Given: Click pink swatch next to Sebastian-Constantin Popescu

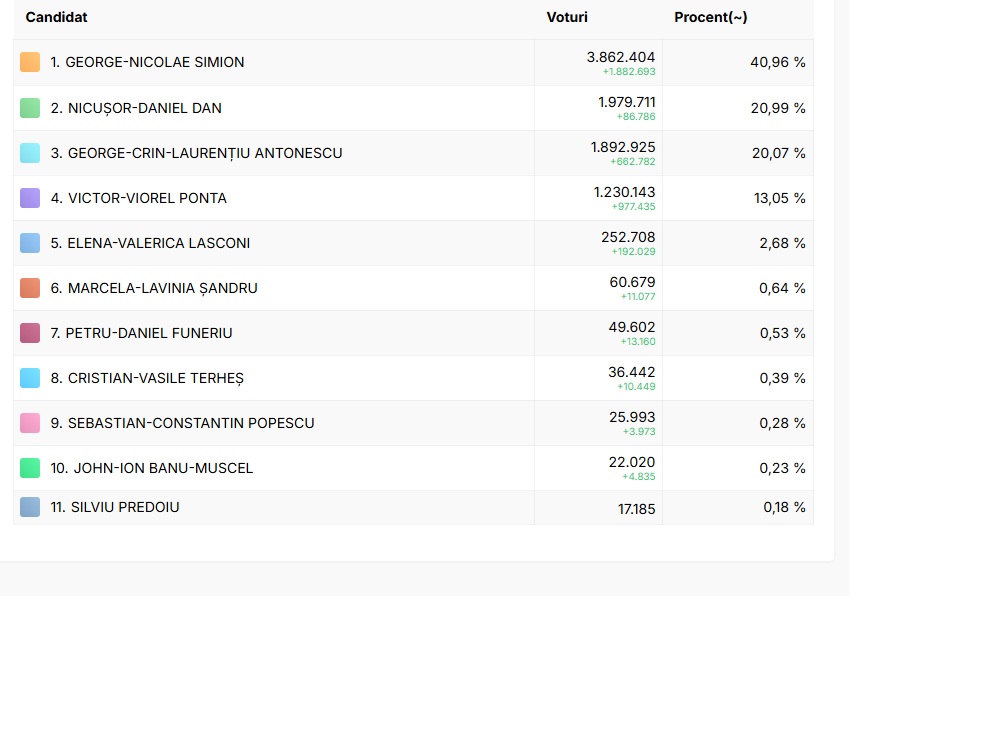Looking at the screenshot, I should (30, 423).
